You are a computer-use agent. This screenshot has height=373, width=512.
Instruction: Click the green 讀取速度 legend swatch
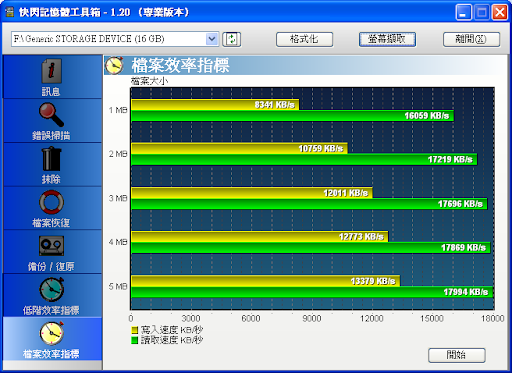point(134,340)
